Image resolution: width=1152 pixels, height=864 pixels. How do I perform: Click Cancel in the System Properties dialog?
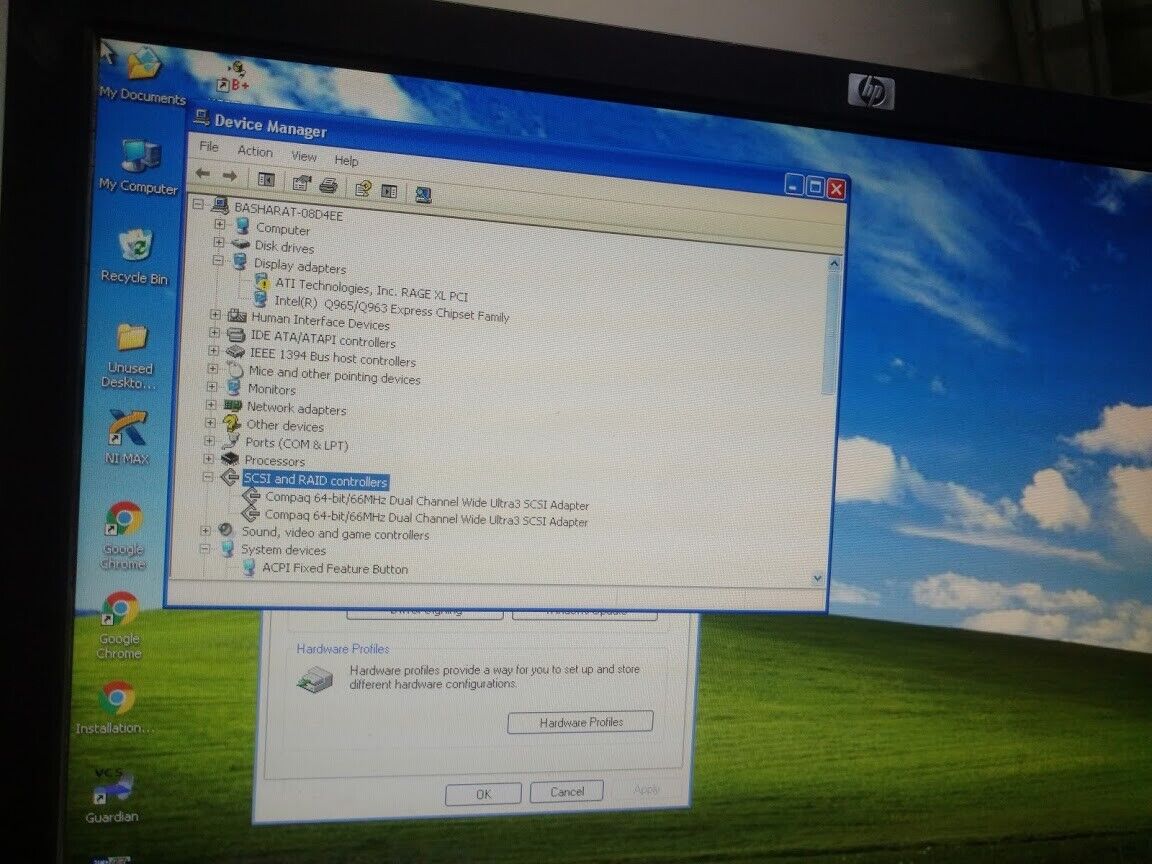pyautogui.click(x=567, y=791)
